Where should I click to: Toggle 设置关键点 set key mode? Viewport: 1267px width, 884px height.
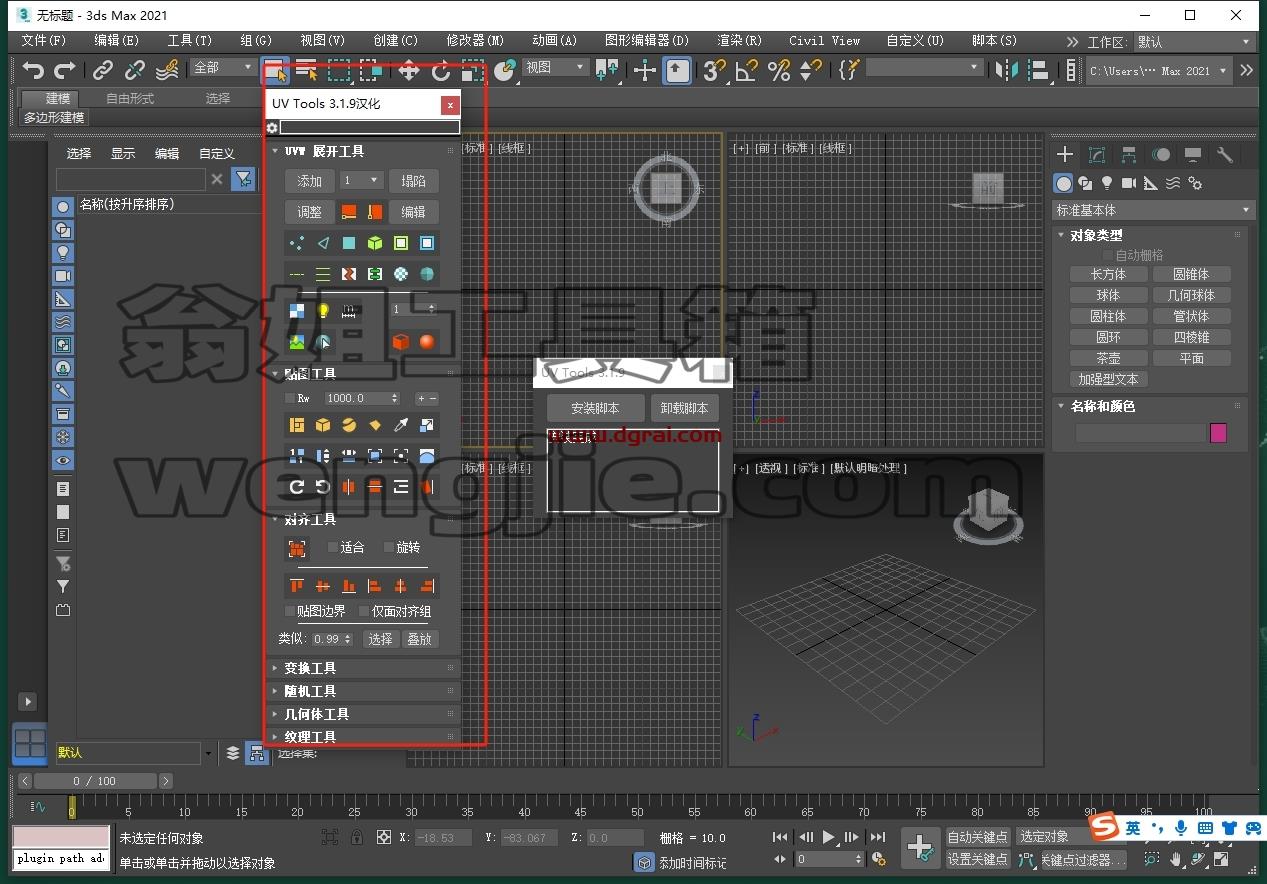click(x=978, y=859)
